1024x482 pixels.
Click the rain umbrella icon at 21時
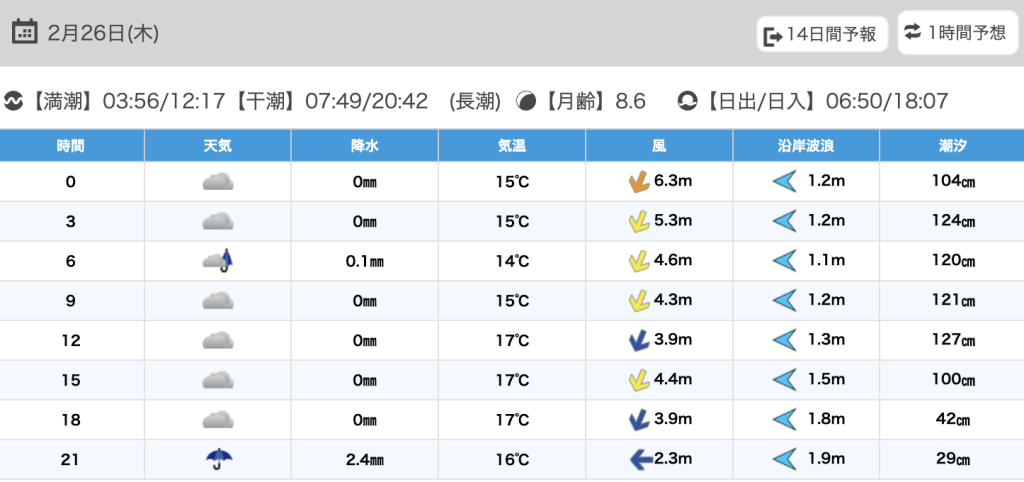click(218, 459)
